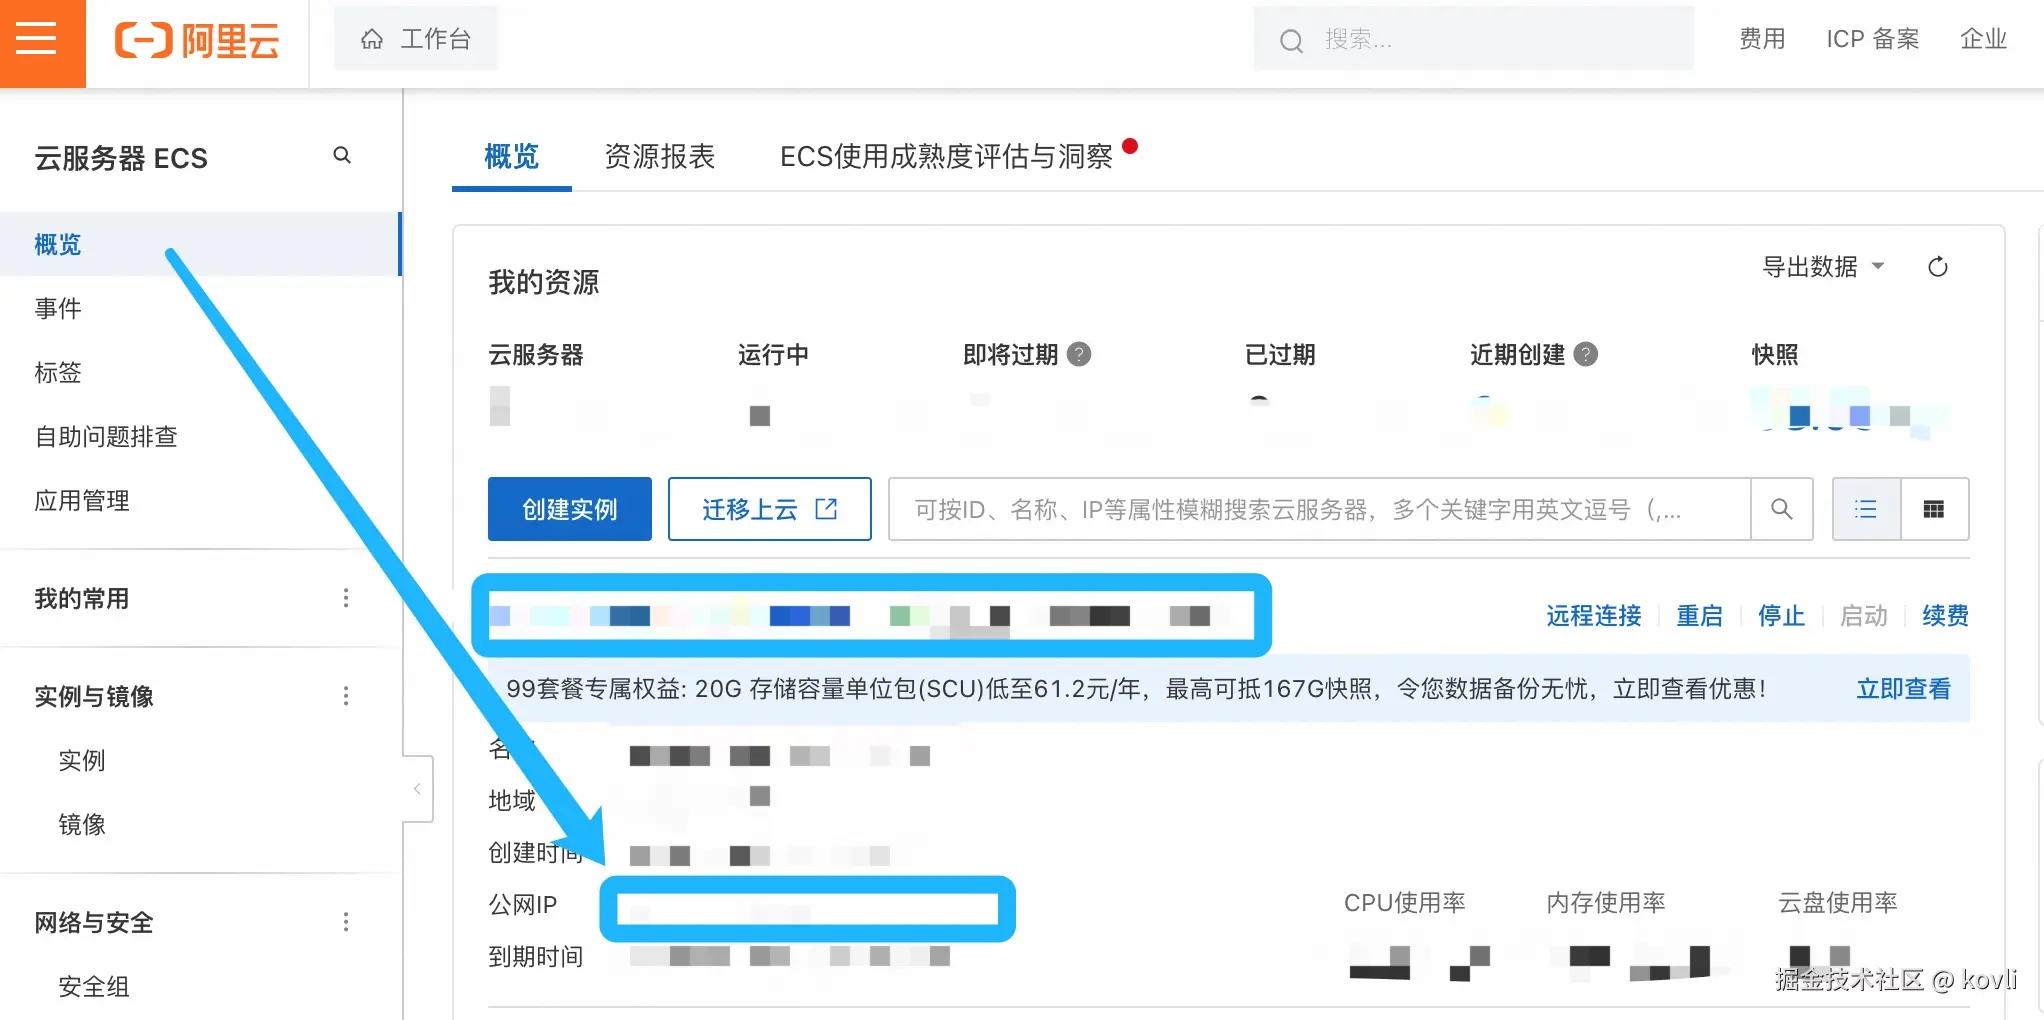Screen dimensions: 2044x1020
Task: Click the 续费 link
Action: tap(1945, 615)
